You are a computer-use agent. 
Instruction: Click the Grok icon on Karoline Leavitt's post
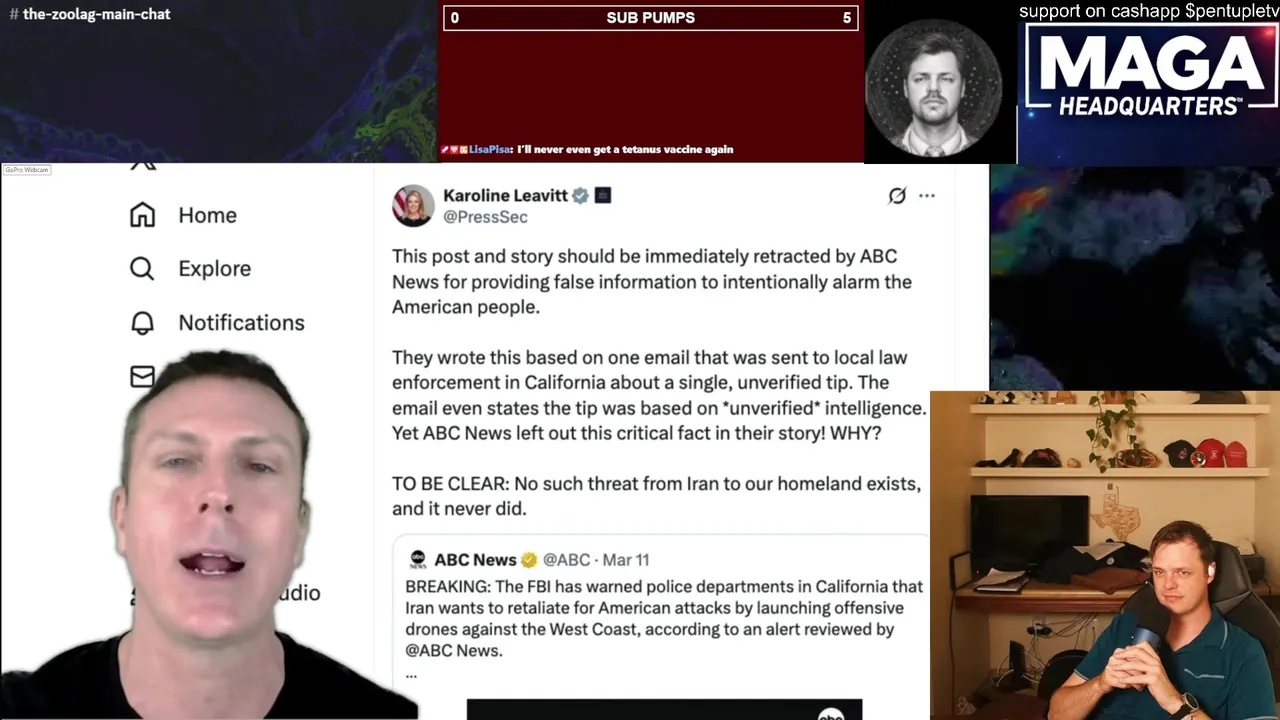click(x=897, y=196)
